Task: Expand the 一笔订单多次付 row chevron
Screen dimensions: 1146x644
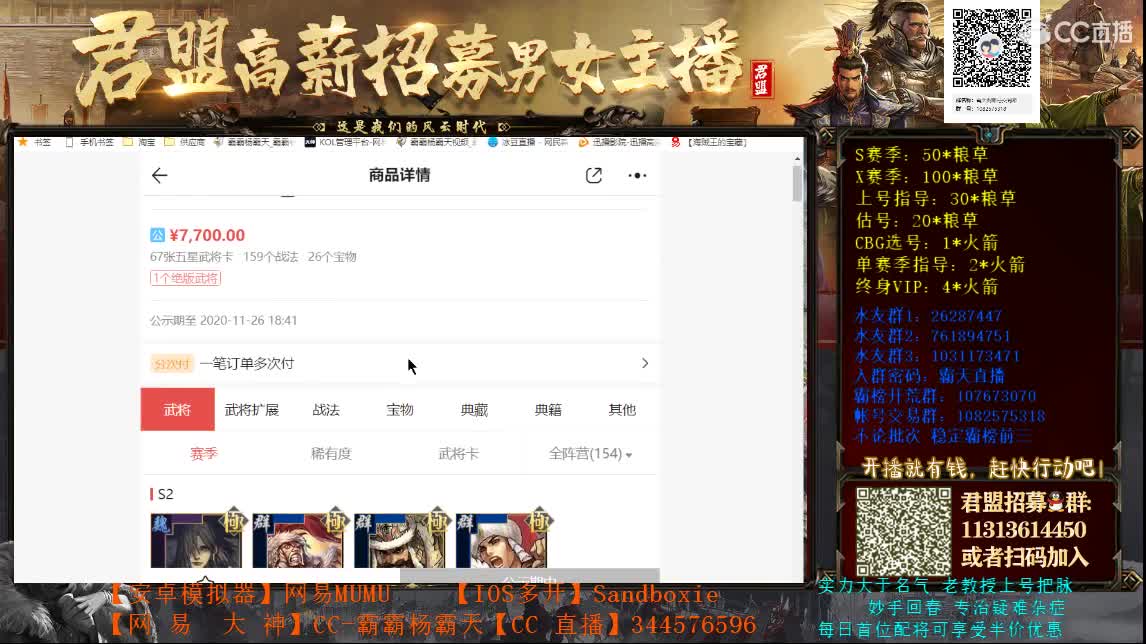Action: coord(645,363)
